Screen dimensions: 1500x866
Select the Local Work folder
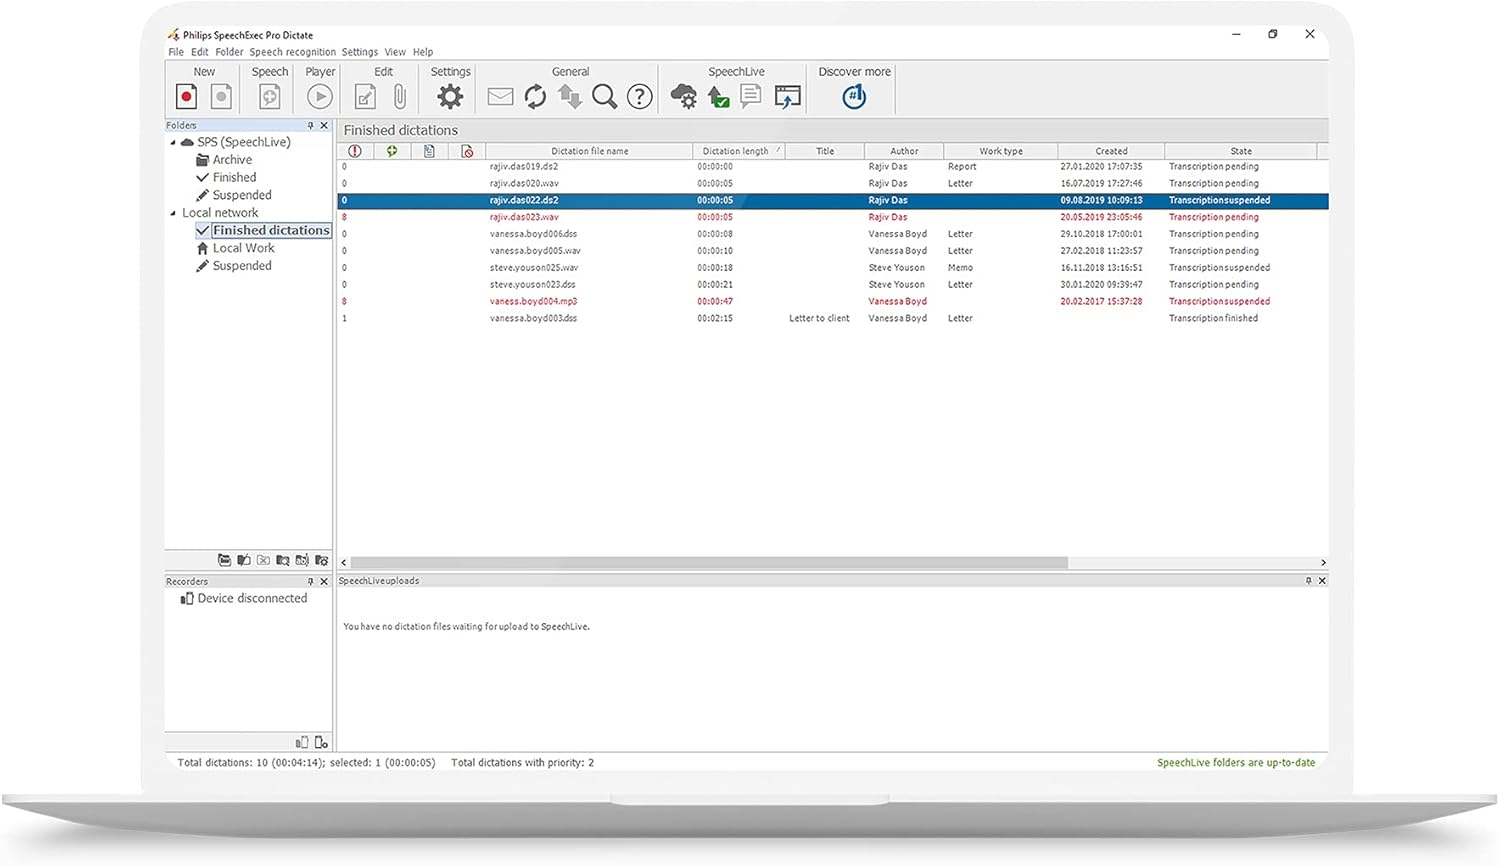pyautogui.click(x=243, y=248)
